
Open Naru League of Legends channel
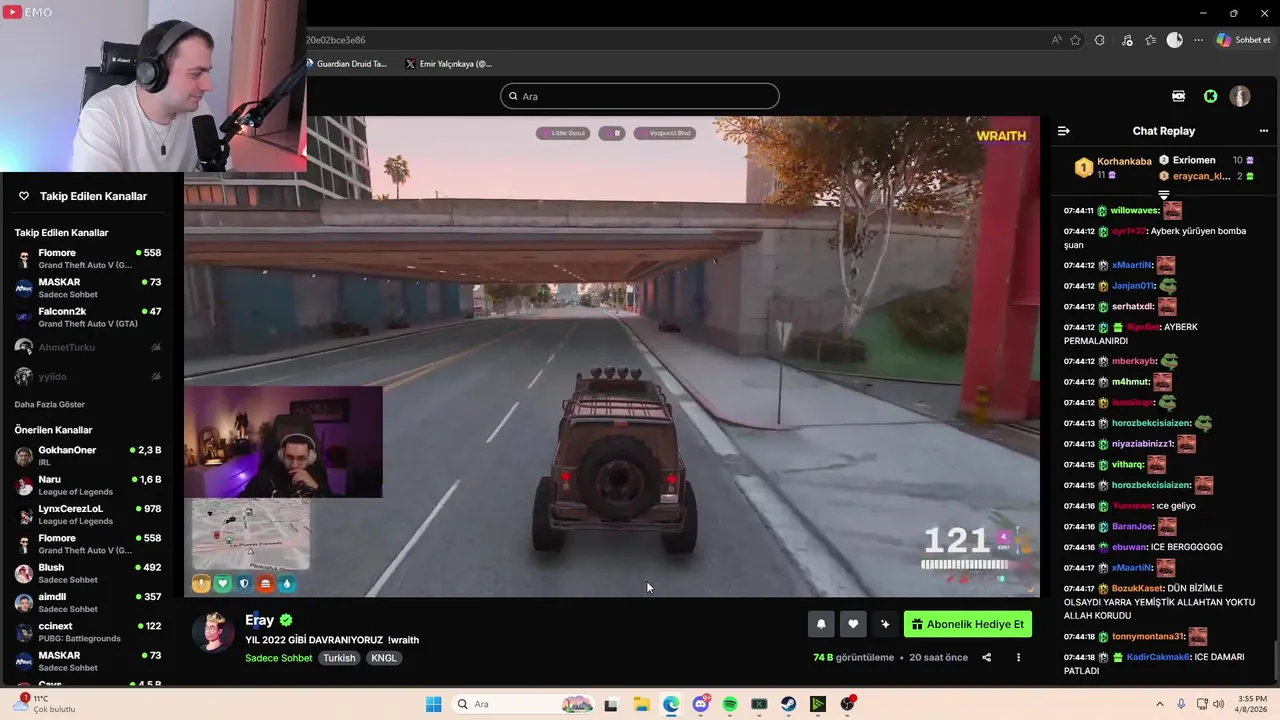[88, 485]
